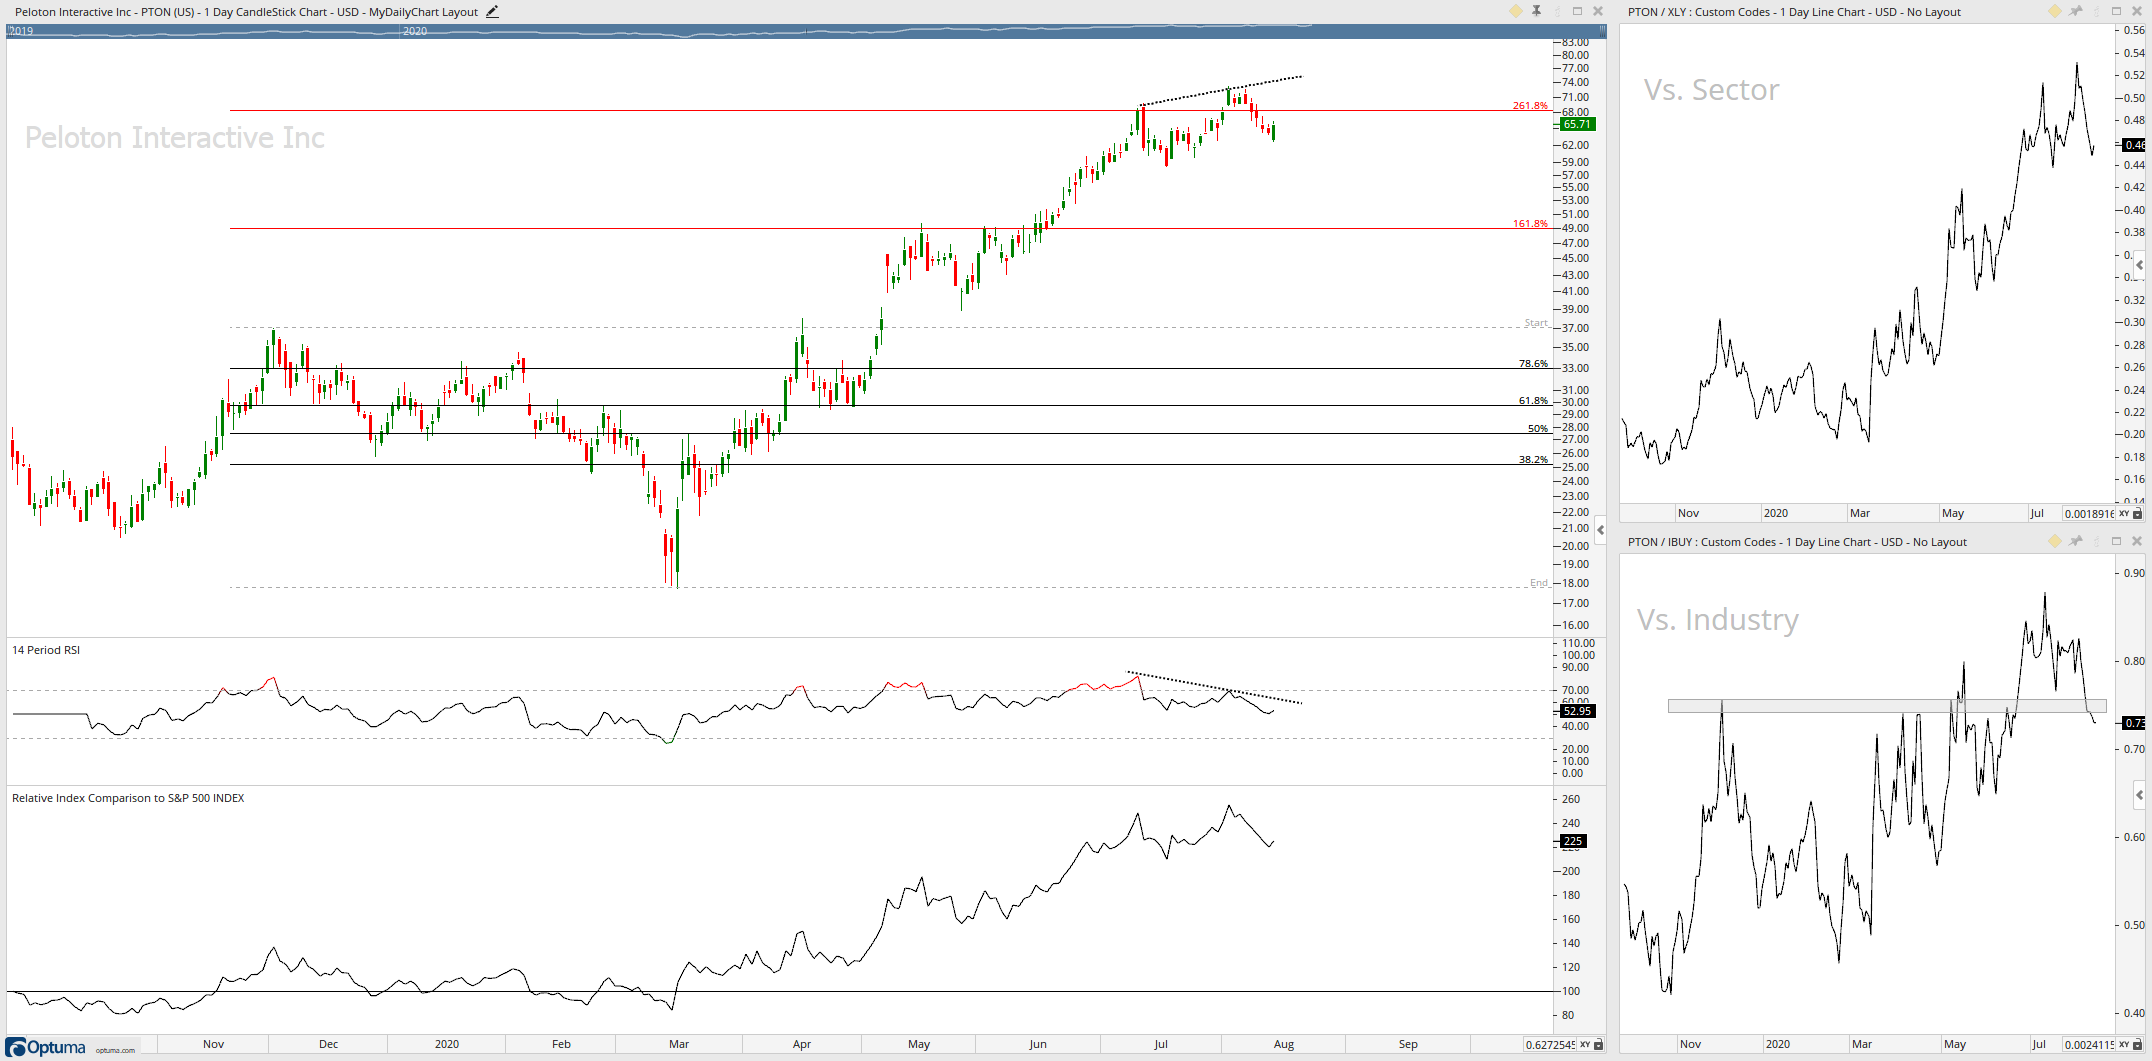
Task: Click the Optuma logo at bottom left
Action: pyautogui.click(x=46, y=1048)
